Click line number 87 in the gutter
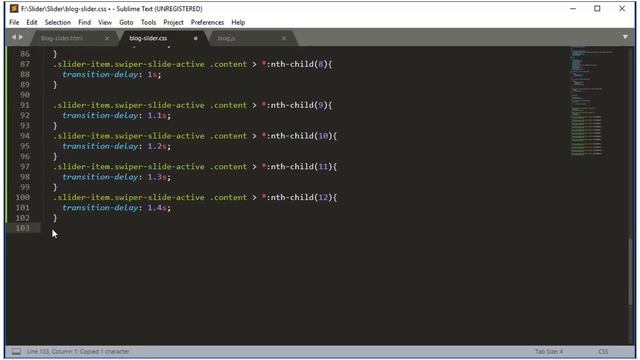Image resolution: width=640 pixels, height=360 pixels. coord(24,64)
